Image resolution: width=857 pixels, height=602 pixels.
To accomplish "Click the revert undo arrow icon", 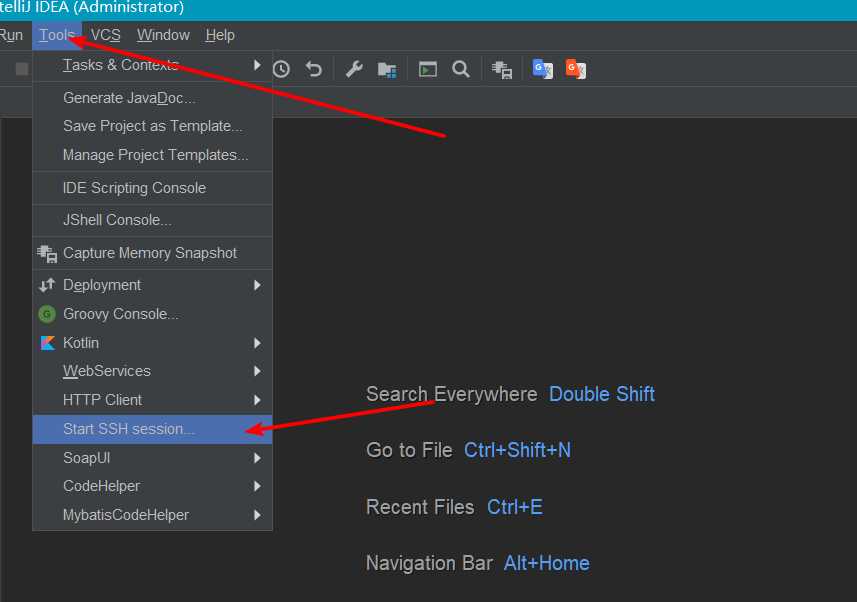I will tap(314, 69).
